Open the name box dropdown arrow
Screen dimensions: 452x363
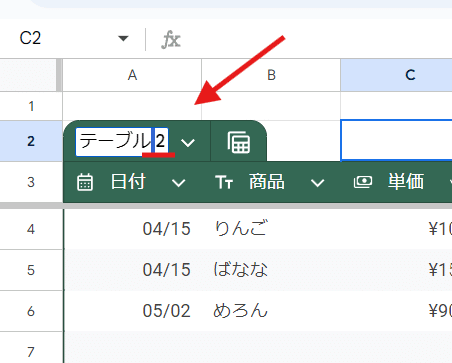123,38
